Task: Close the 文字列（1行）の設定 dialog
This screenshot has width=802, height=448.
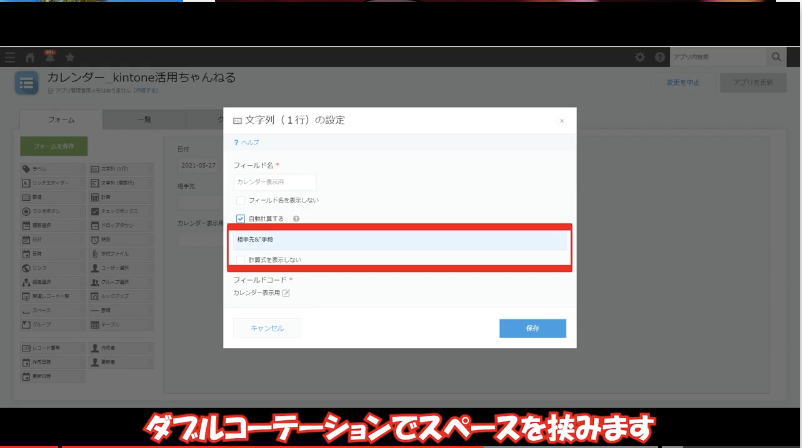Action: tap(561, 120)
